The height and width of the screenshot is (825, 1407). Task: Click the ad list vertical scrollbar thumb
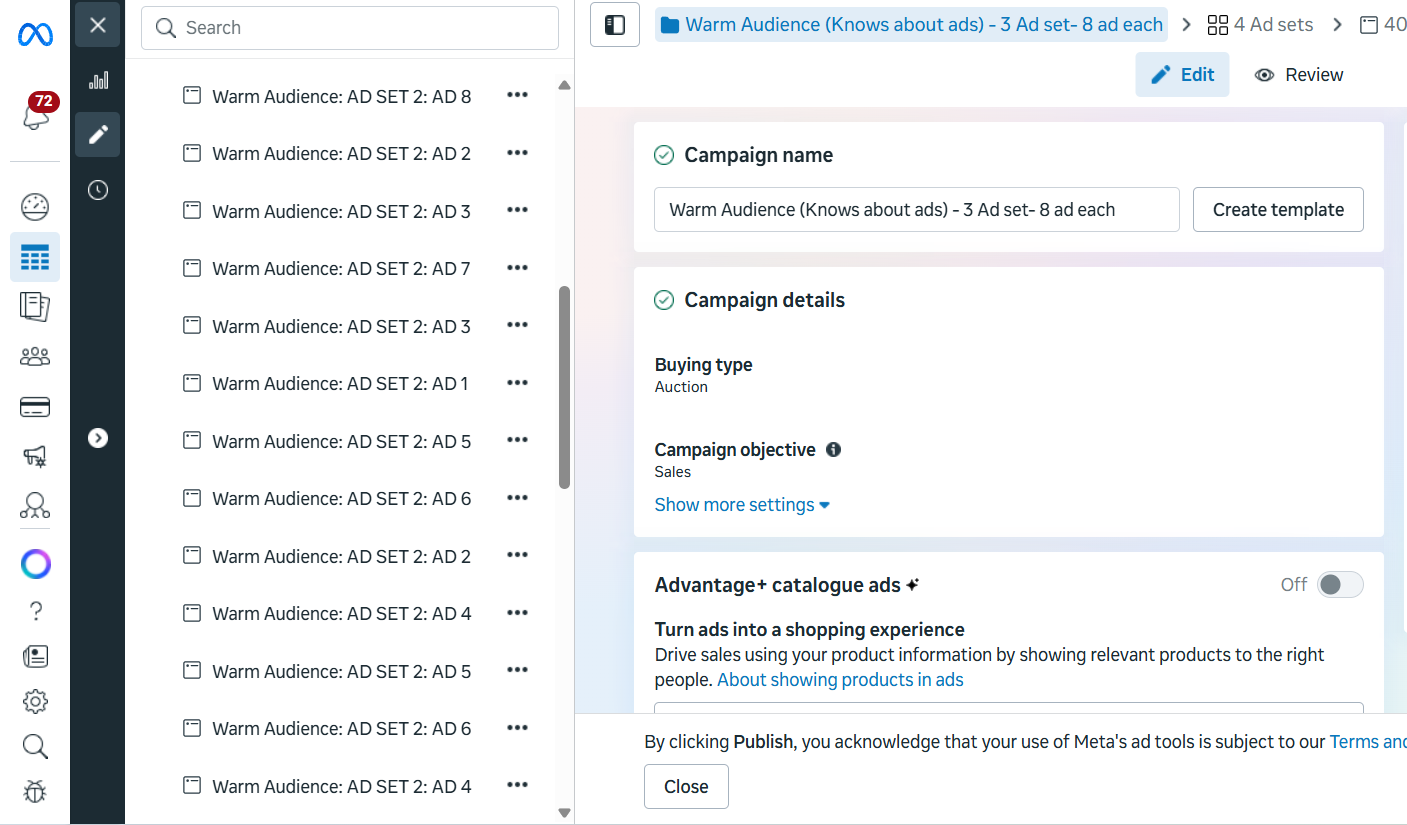click(564, 387)
